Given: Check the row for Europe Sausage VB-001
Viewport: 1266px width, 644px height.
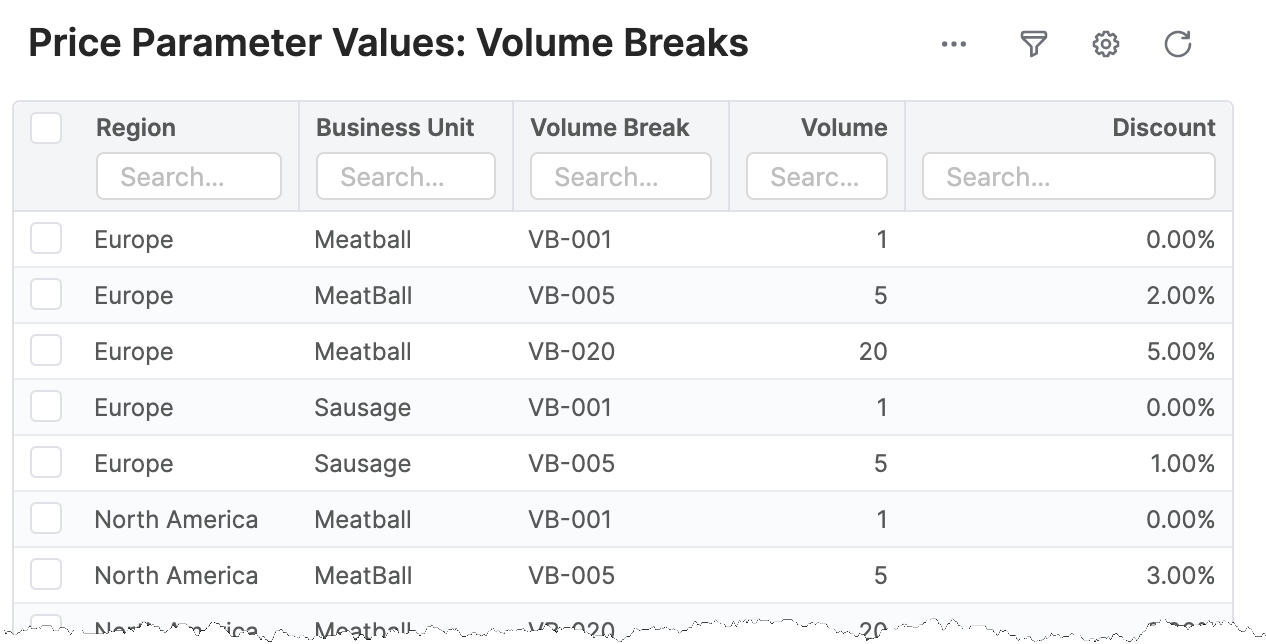Looking at the screenshot, I should click(46, 406).
